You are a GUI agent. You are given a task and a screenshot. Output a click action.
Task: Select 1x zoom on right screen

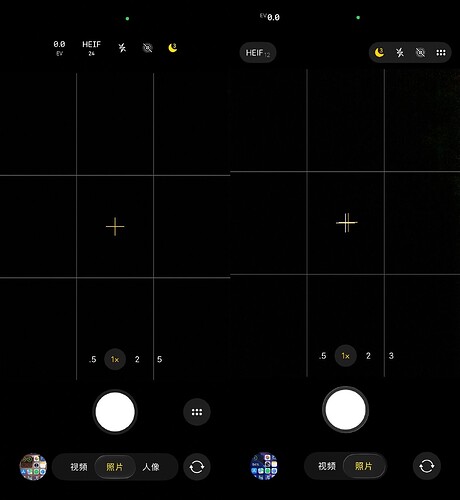[346, 356]
